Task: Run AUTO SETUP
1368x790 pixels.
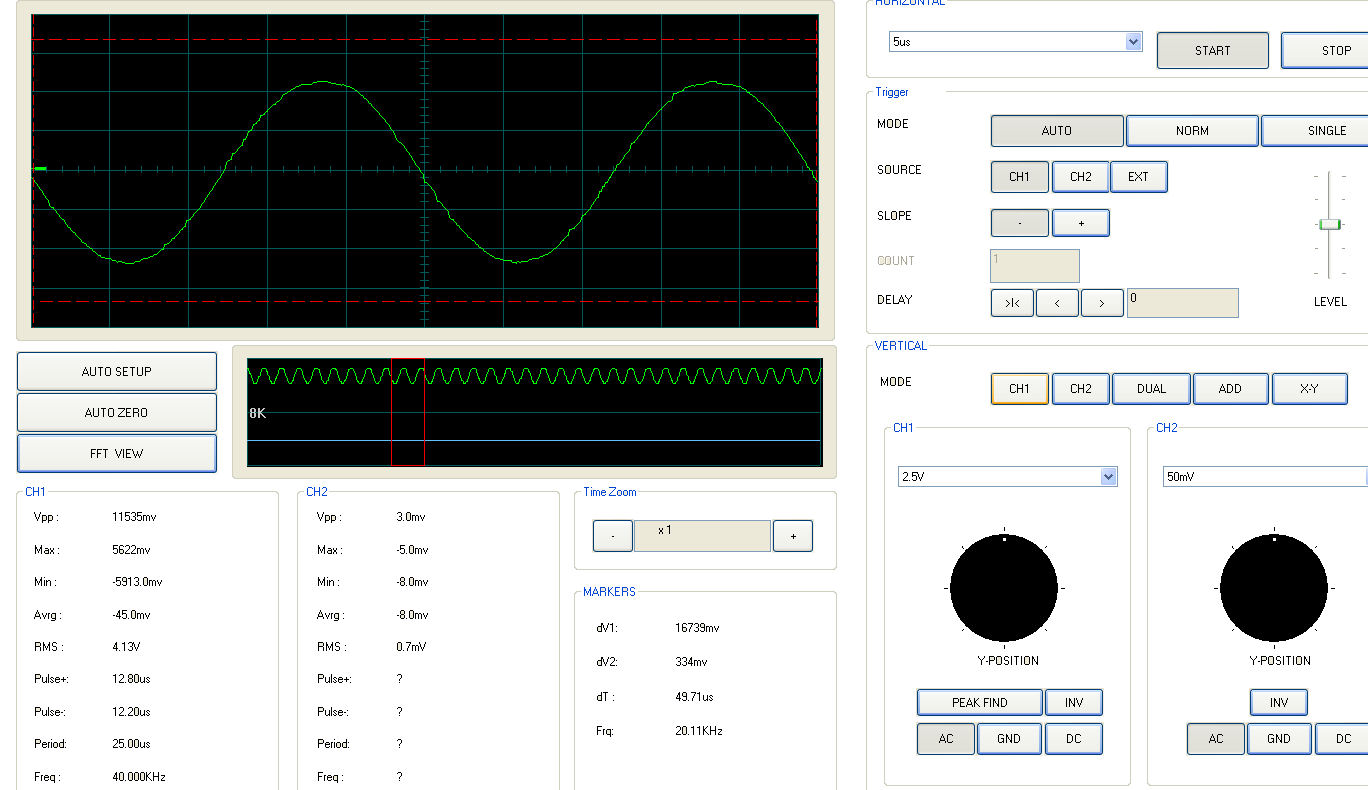Action: (117, 372)
